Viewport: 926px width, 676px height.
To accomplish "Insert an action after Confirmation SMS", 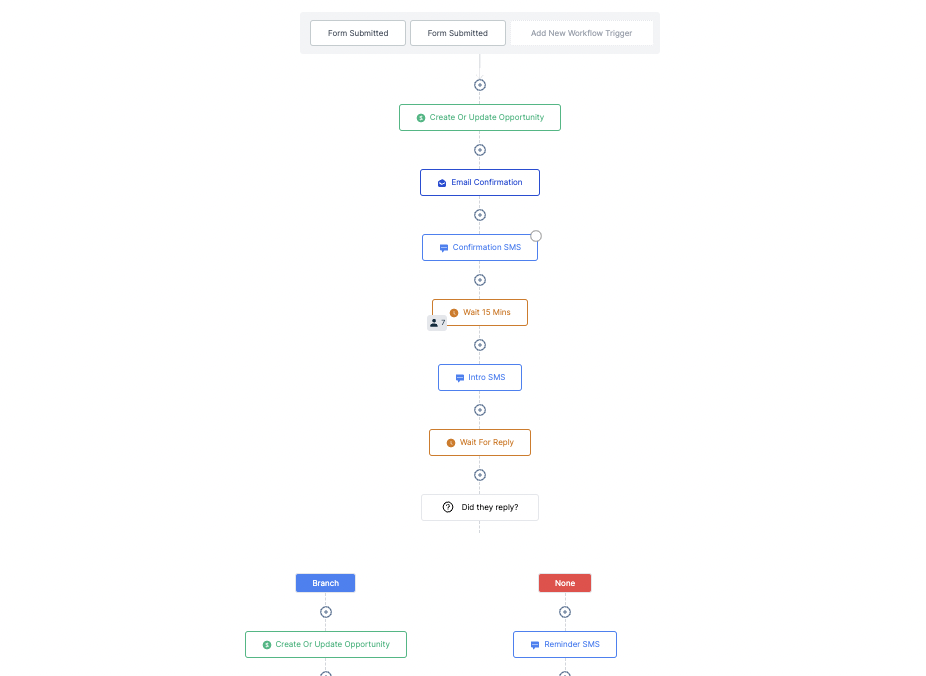I will pyautogui.click(x=480, y=280).
